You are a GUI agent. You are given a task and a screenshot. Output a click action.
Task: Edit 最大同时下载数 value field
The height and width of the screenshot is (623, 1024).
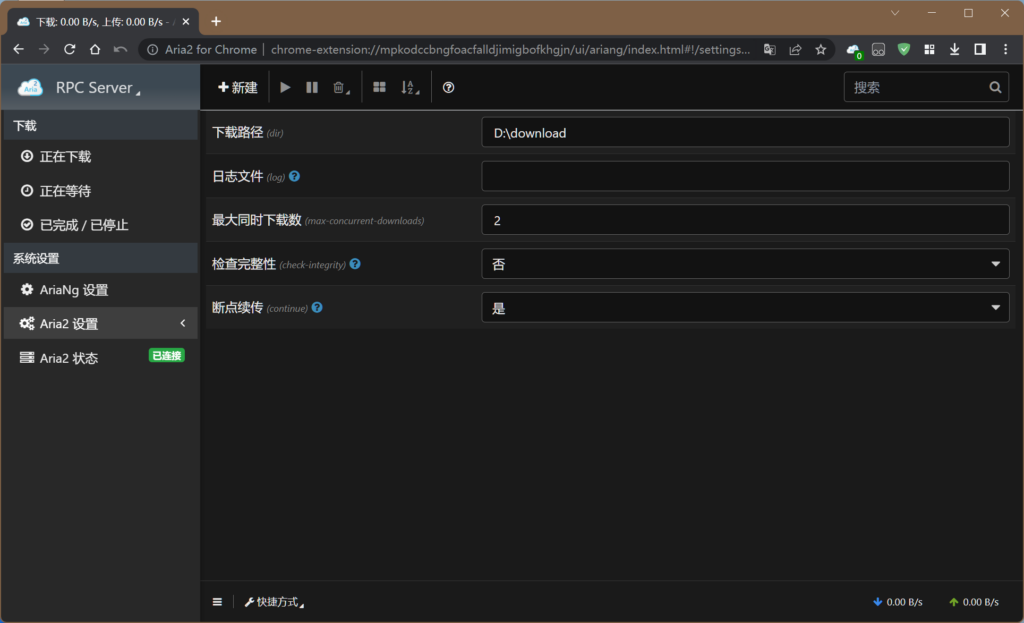[745, 220]
